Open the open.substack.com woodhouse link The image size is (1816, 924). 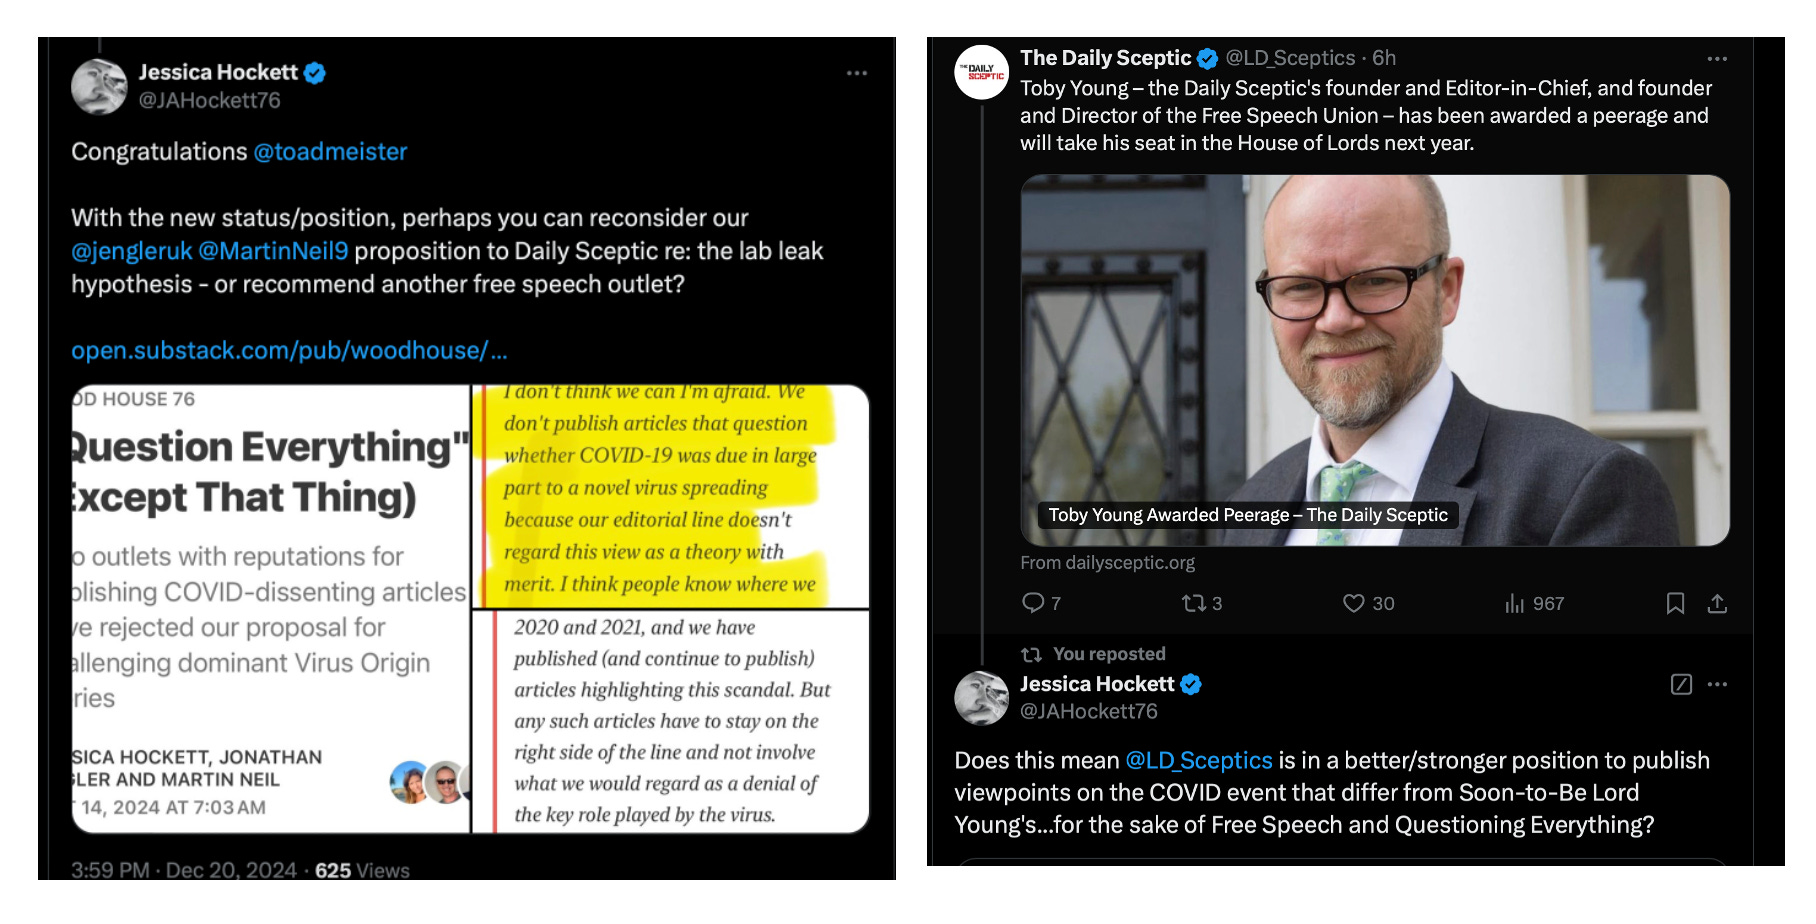[x=289, y=351]
